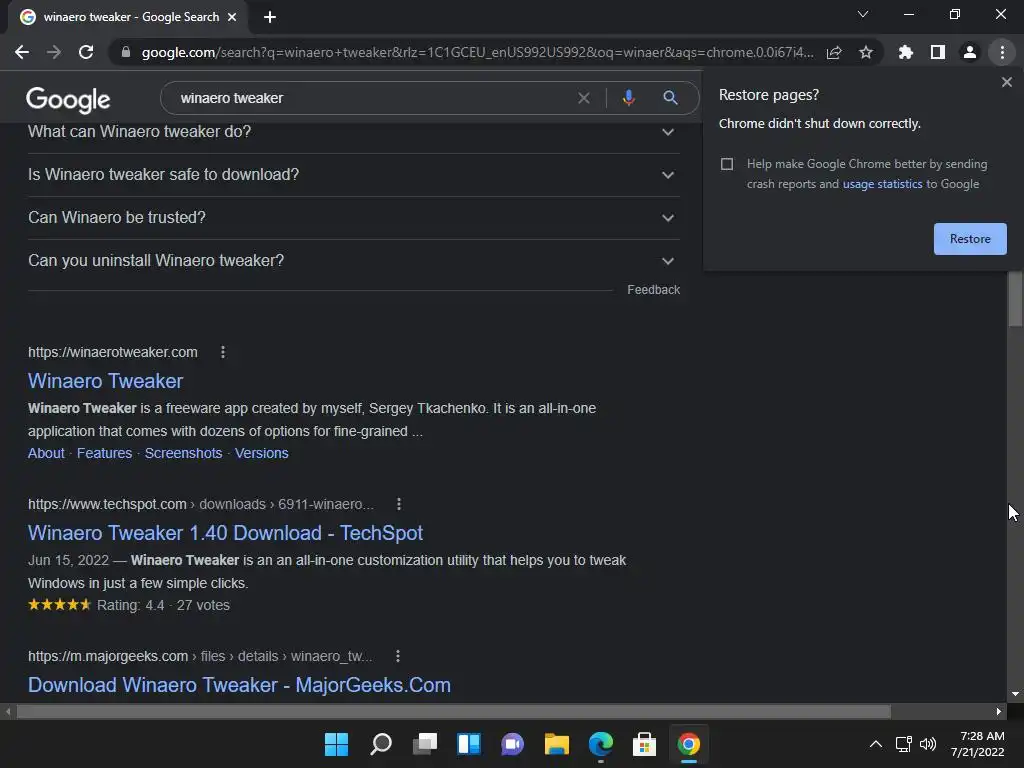Image resolution: width=1024 pixels, height=768 pixels.
Task: Open Winaero Tweaker 1.40 Download TechSpot
Action: [x=225, y=533]
